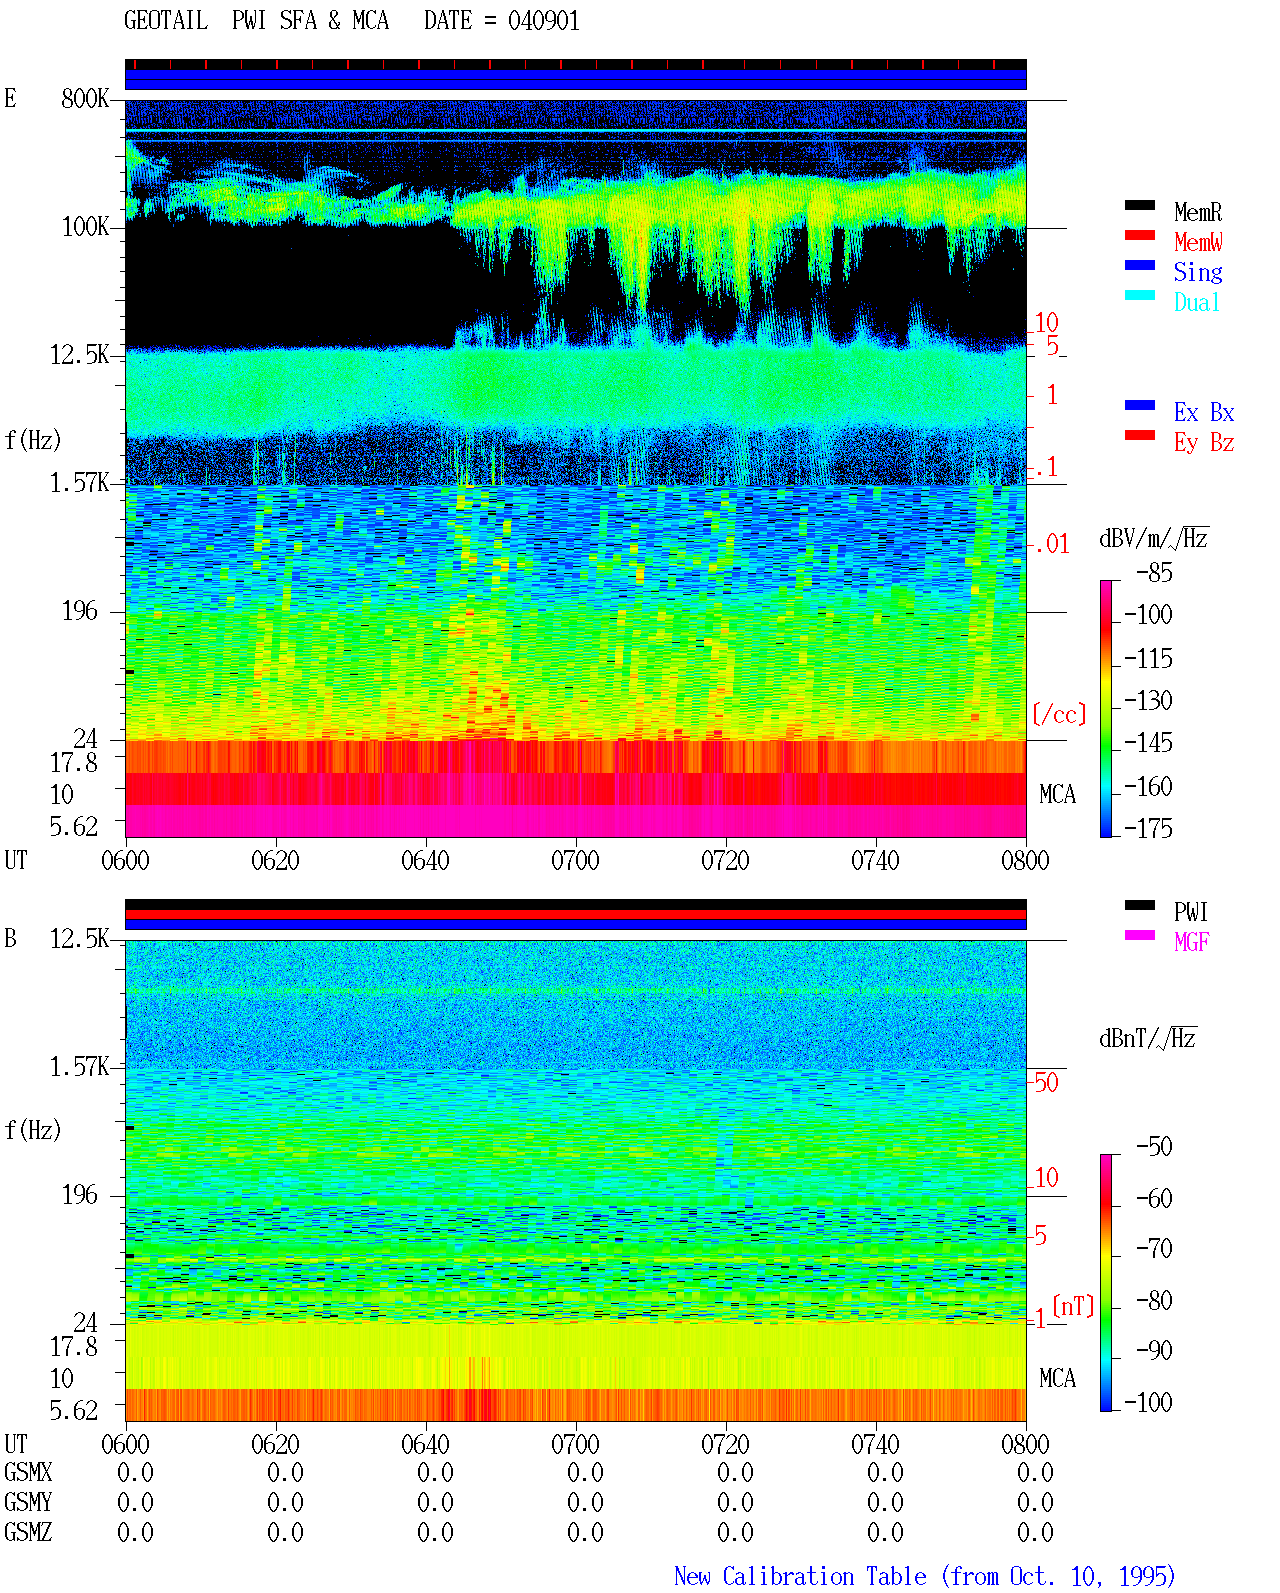Click the "-85" color scale value
The height and width of the screenshot is (1593, 1280).
pyautogui.click(x=1154, y=573)
